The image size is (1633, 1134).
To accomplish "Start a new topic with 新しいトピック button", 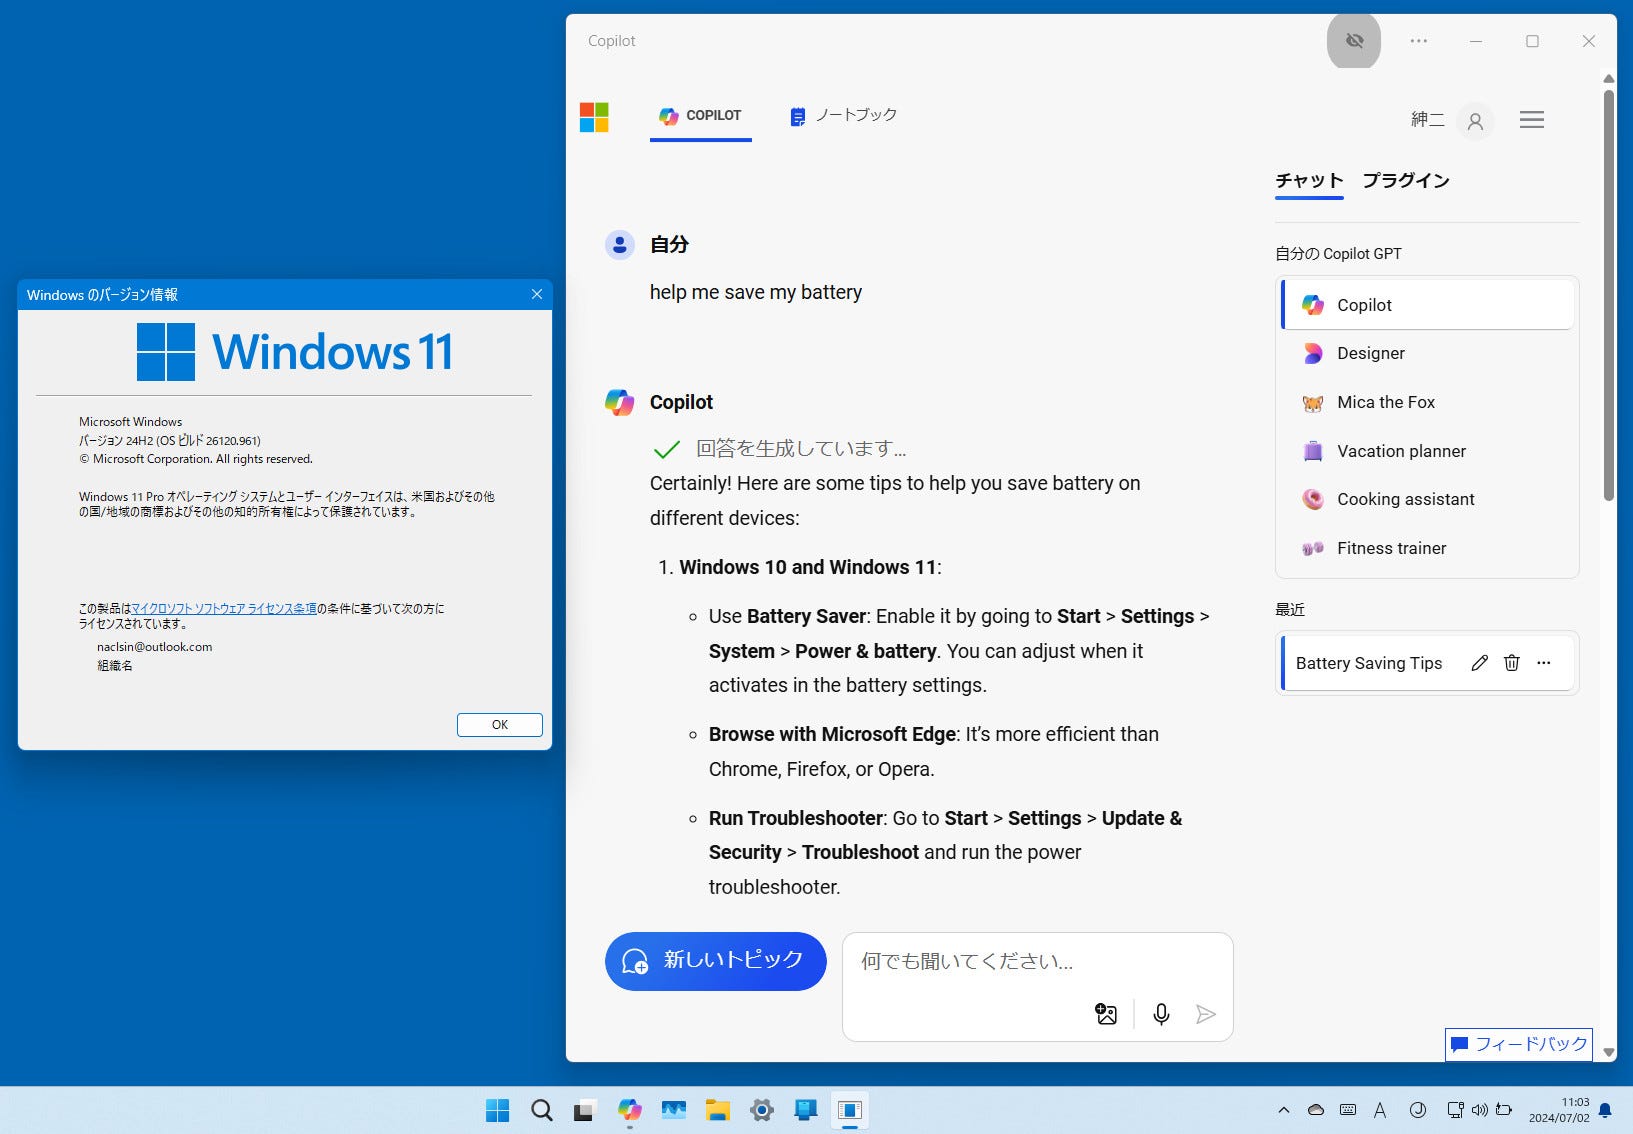I will (x=716, y=961).
